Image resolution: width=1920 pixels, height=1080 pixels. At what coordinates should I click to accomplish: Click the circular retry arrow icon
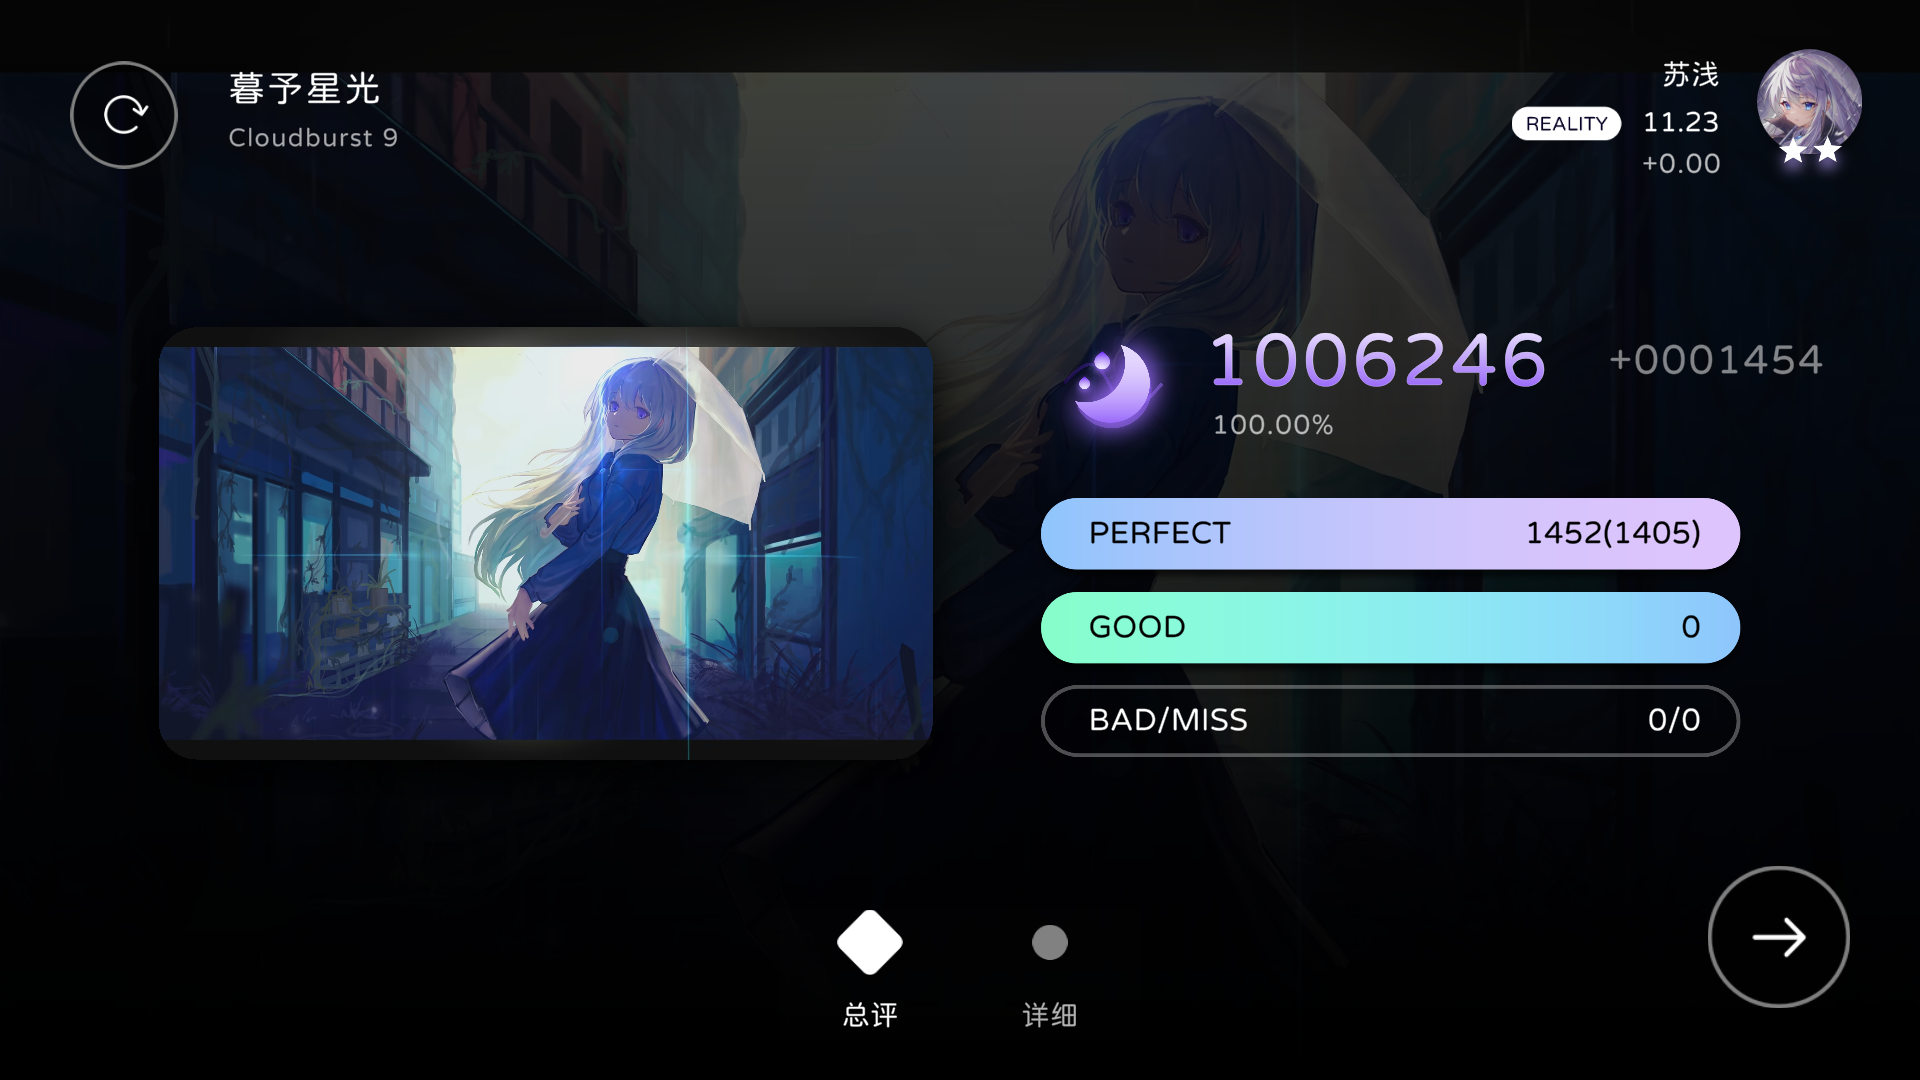point(124,115)
